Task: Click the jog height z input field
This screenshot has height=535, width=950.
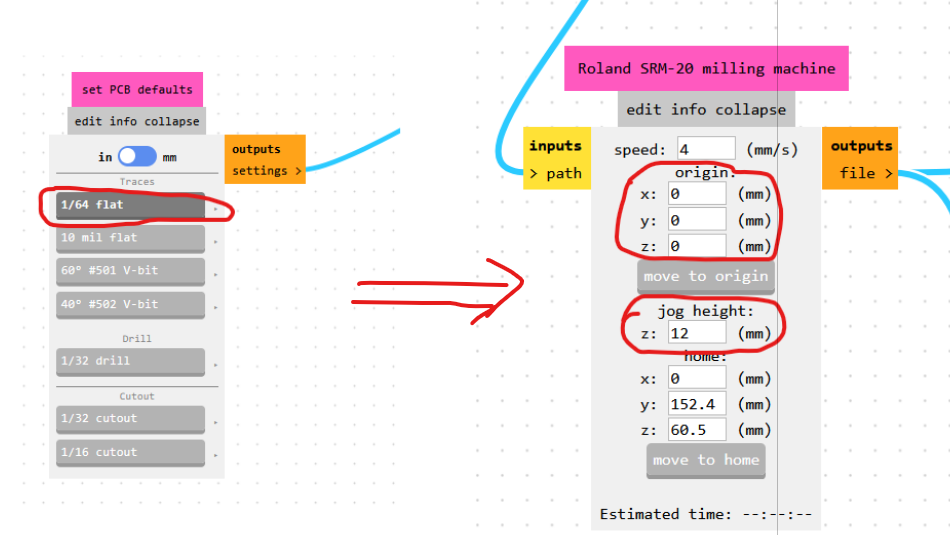Action: pyautogui.click(x=697, y=333)
